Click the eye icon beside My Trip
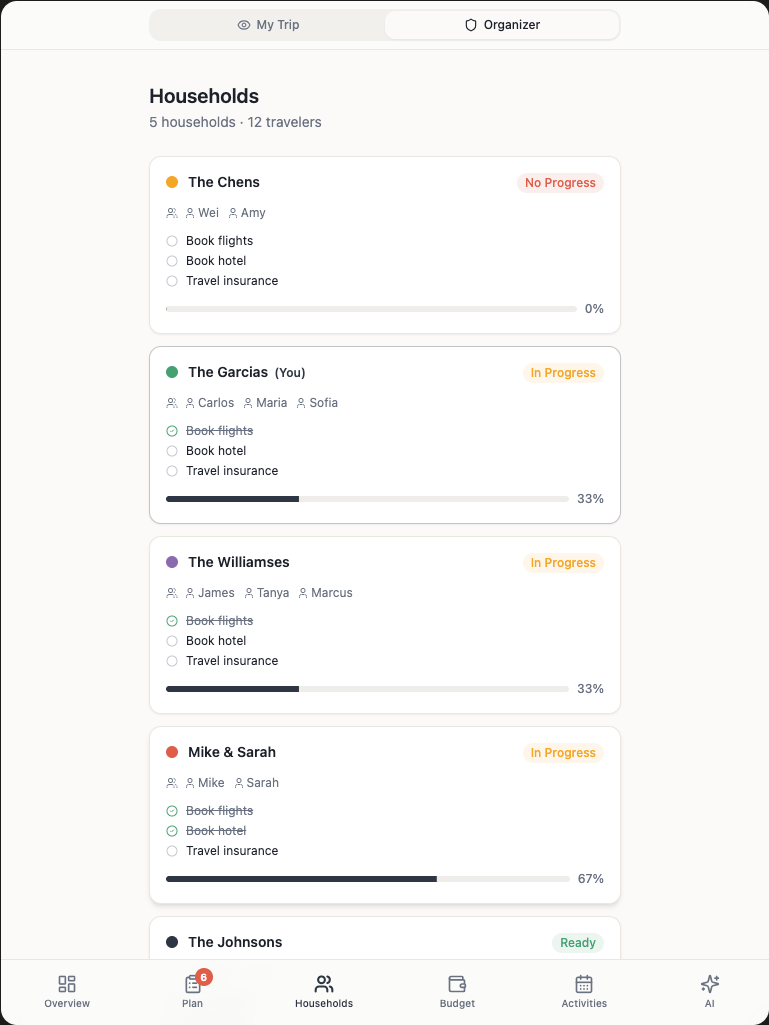Image resolution: width=769 pixels, height=1025 pixels. click(x=244, y=25)
